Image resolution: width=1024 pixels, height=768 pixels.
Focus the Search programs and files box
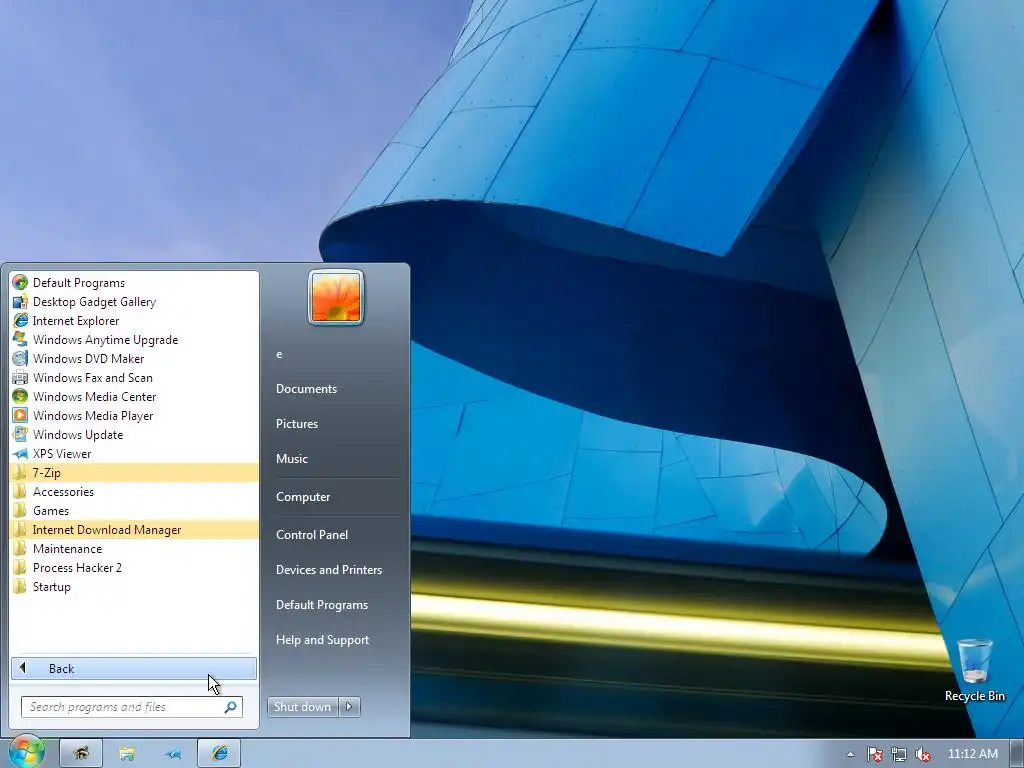coord(132,707)
